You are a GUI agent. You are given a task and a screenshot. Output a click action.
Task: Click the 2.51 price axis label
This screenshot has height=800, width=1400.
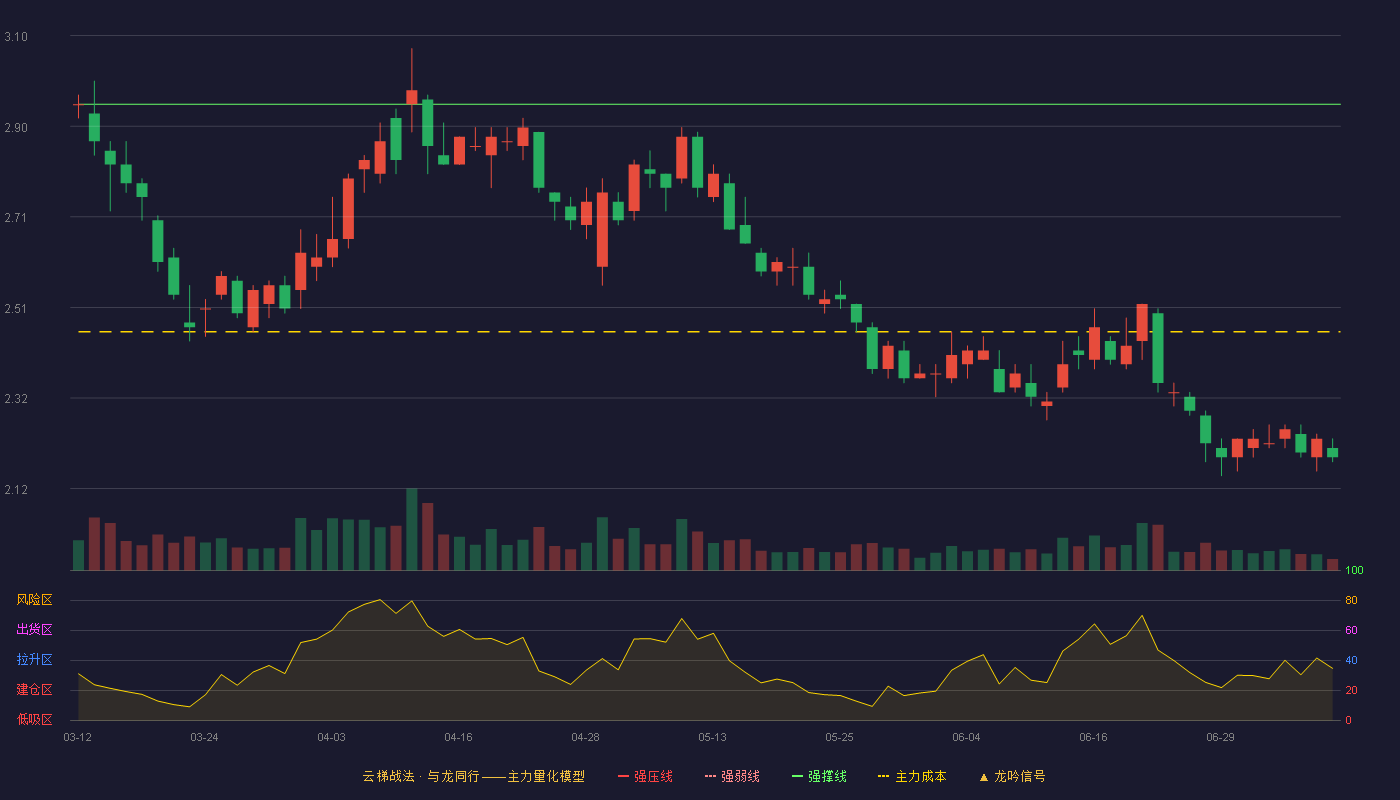point(16,309)
